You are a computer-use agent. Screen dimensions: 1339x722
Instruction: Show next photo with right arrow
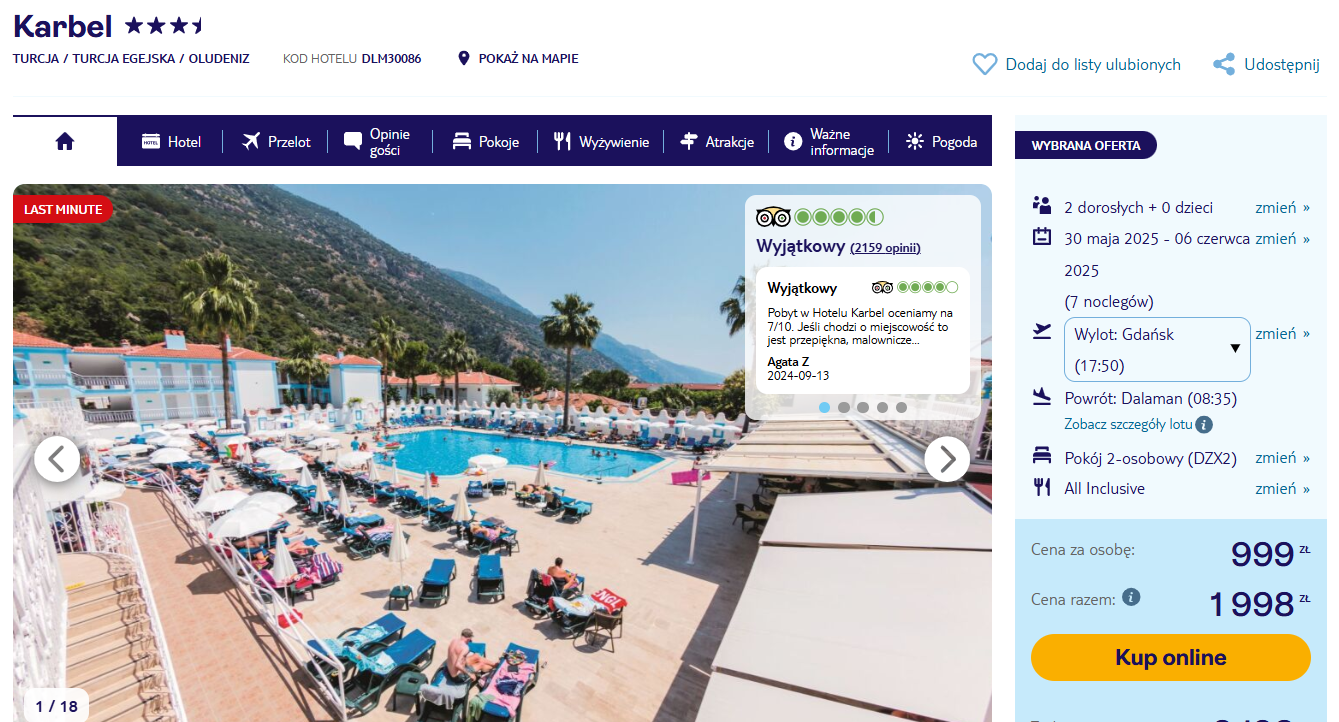coord(946,459)
